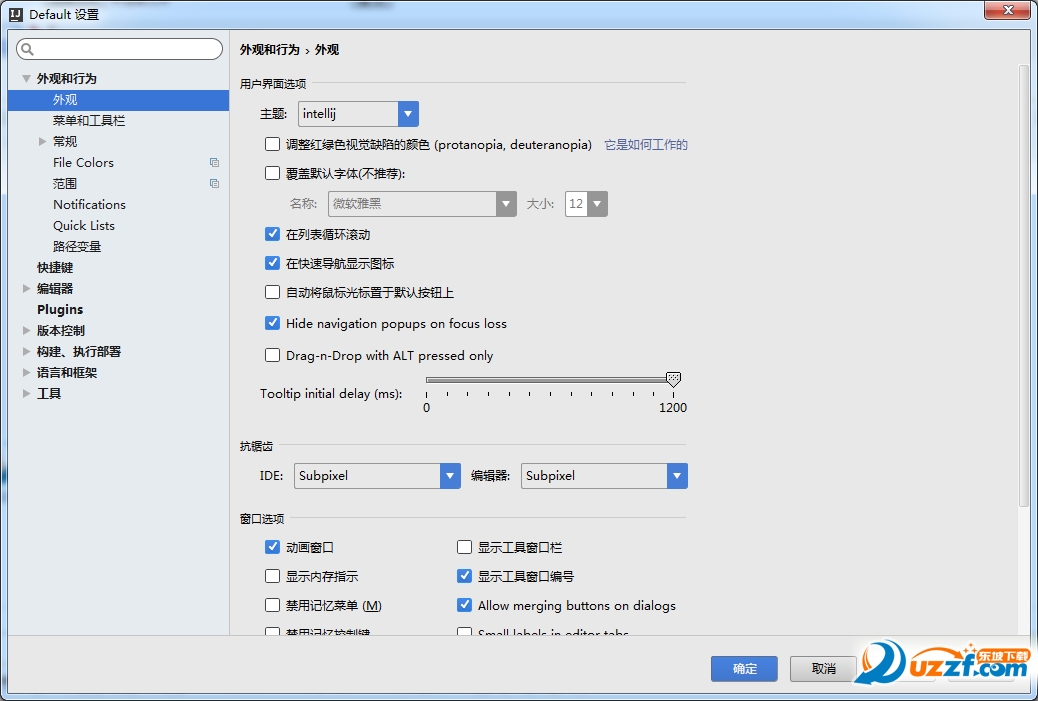
Task: Click the copy icon beside 范围
Action: [214, 183]
